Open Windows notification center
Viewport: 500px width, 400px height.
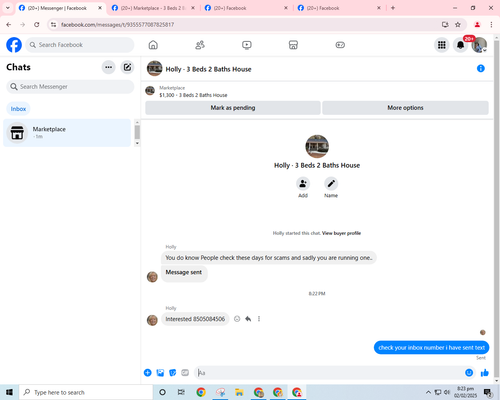click(x=488, y=393)
